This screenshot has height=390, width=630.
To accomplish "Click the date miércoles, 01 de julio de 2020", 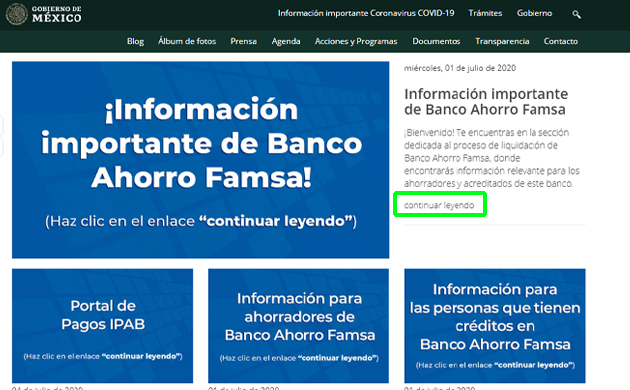I will [x=460, y=68].
